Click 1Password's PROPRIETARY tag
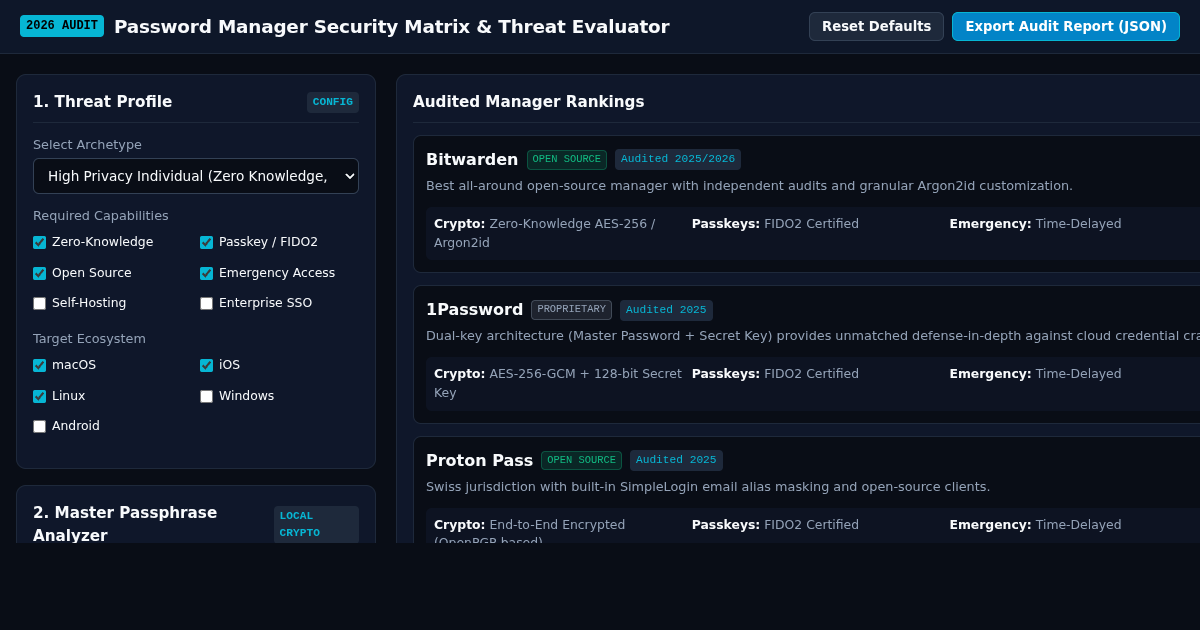 tap(571, 310)
